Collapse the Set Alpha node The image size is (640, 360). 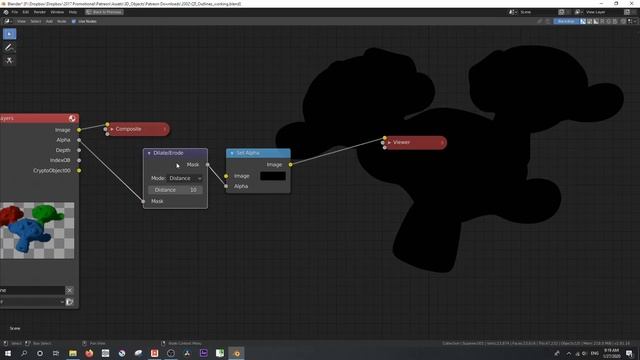(x=232, y=153)
